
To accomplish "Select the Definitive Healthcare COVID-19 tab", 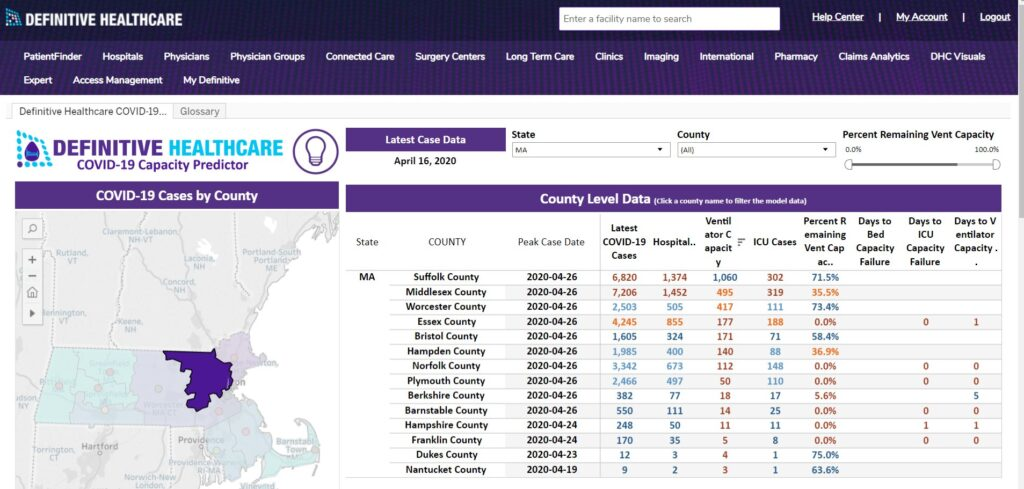I will pyautogui.click(x=93, y=111).
